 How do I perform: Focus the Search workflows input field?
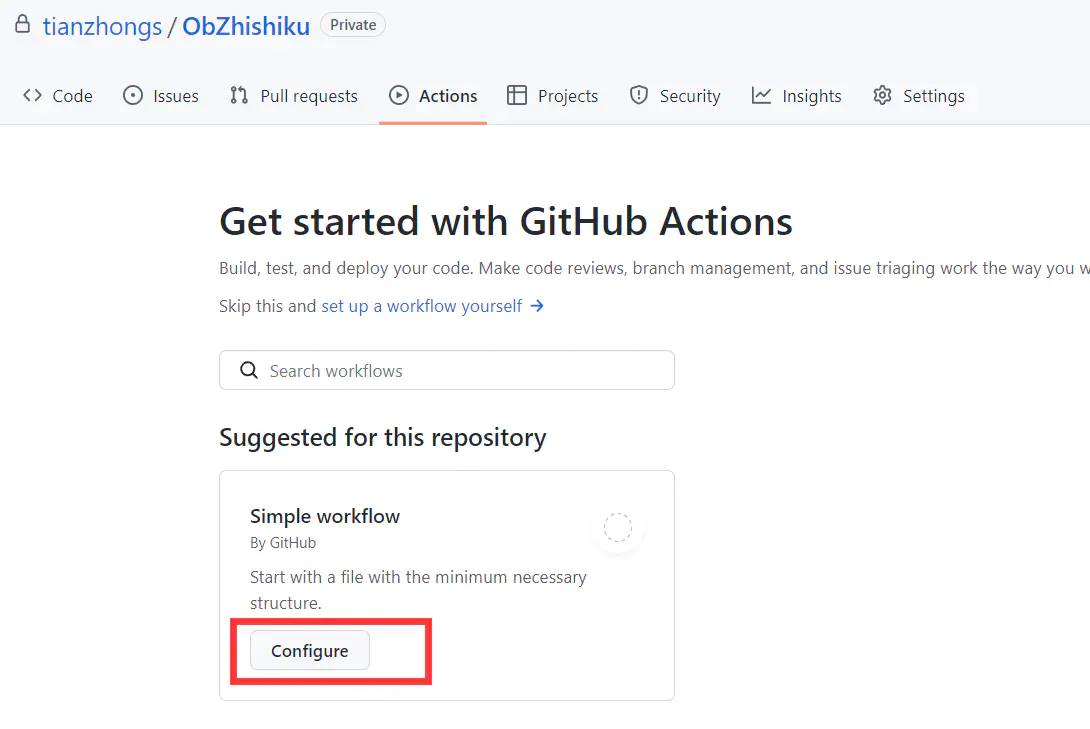pyautogui.click(x=460, y=371)
